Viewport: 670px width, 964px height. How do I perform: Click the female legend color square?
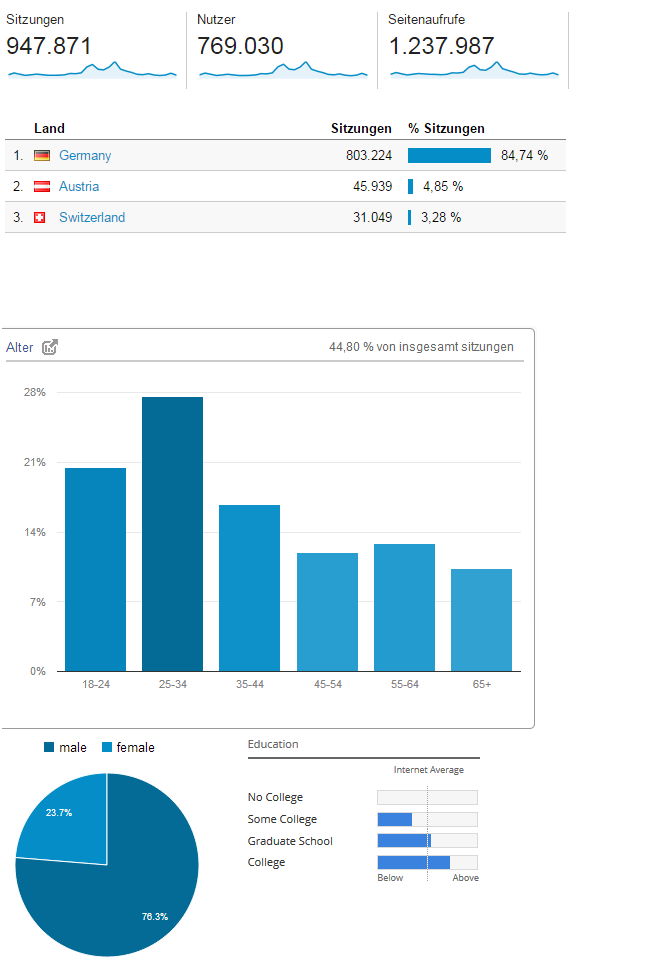(107, 747)
